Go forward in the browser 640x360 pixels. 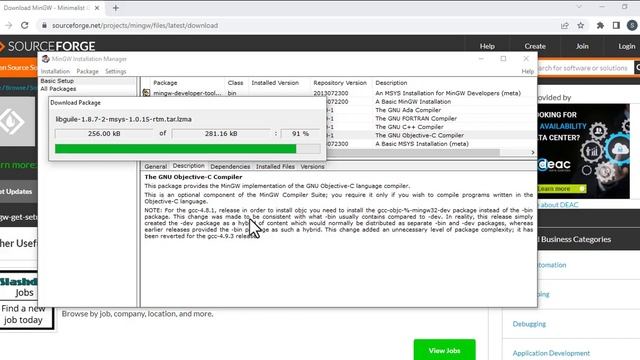[x=9, y=25]
